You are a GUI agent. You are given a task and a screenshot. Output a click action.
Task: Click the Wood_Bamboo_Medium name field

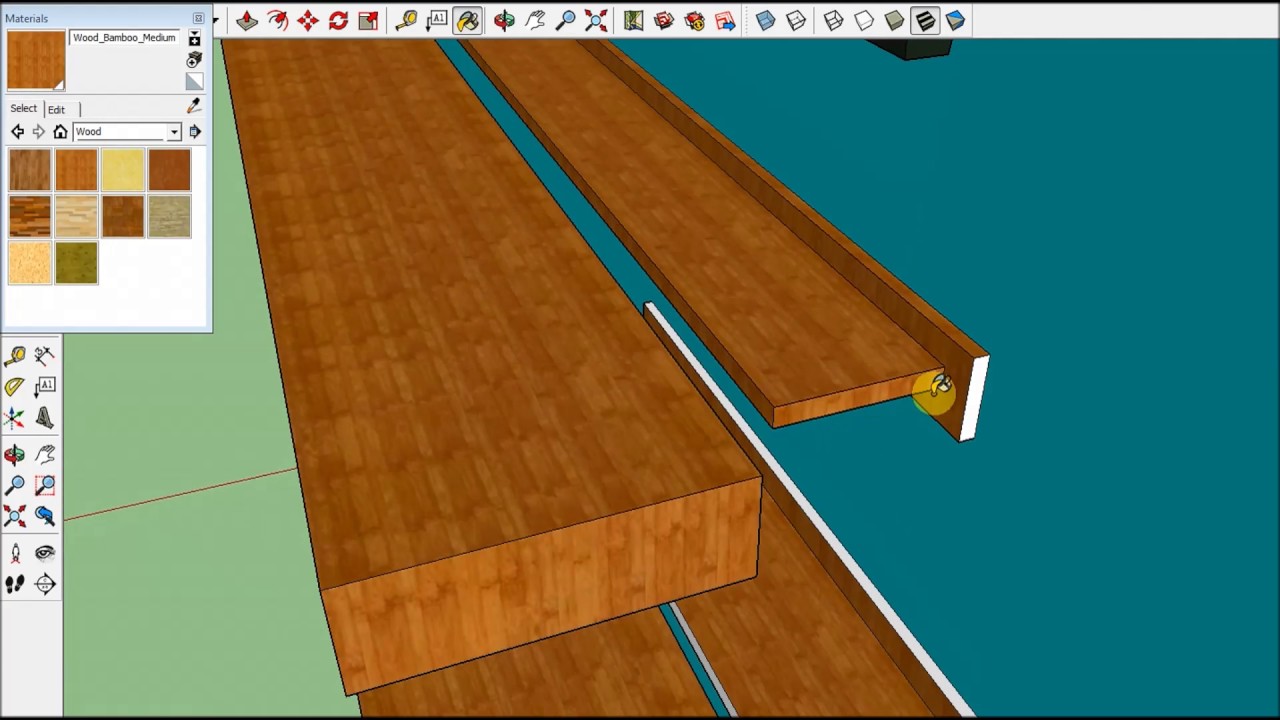tap(124, 38)
